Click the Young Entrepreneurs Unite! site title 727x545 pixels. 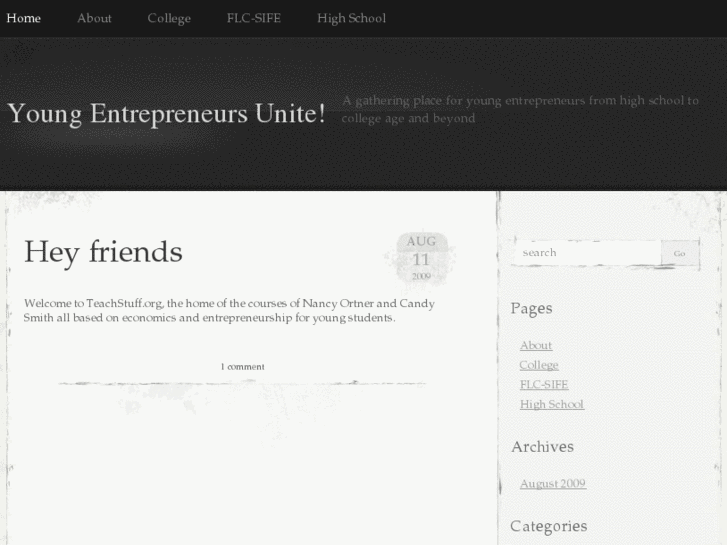[x=166, y=114]
